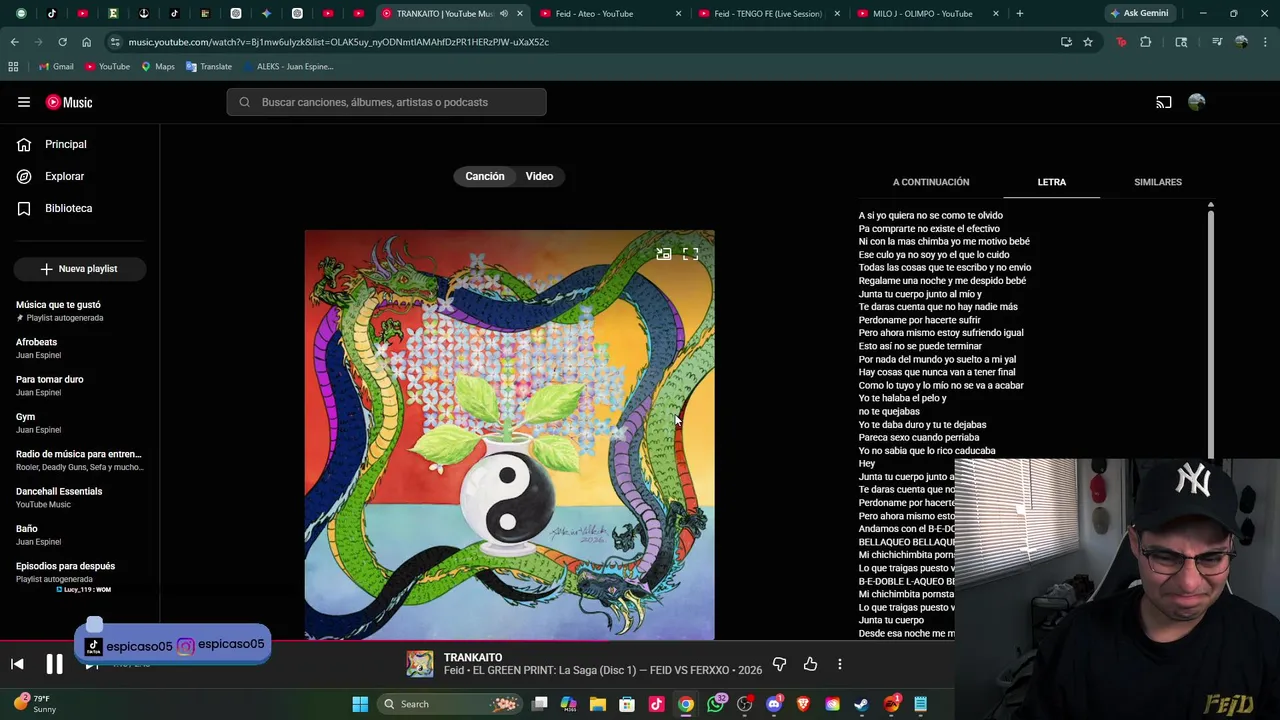Open the Explorar section

click(51, 176)
